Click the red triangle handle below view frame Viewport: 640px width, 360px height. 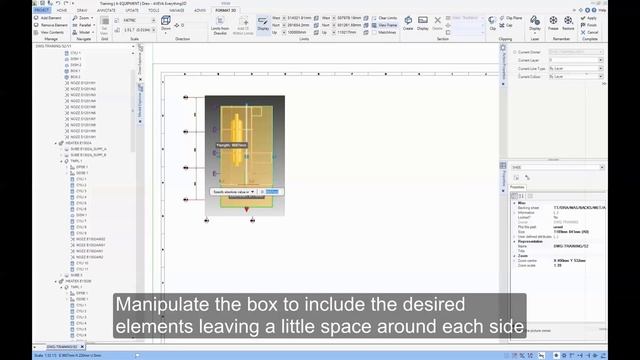tap(246, 210)
